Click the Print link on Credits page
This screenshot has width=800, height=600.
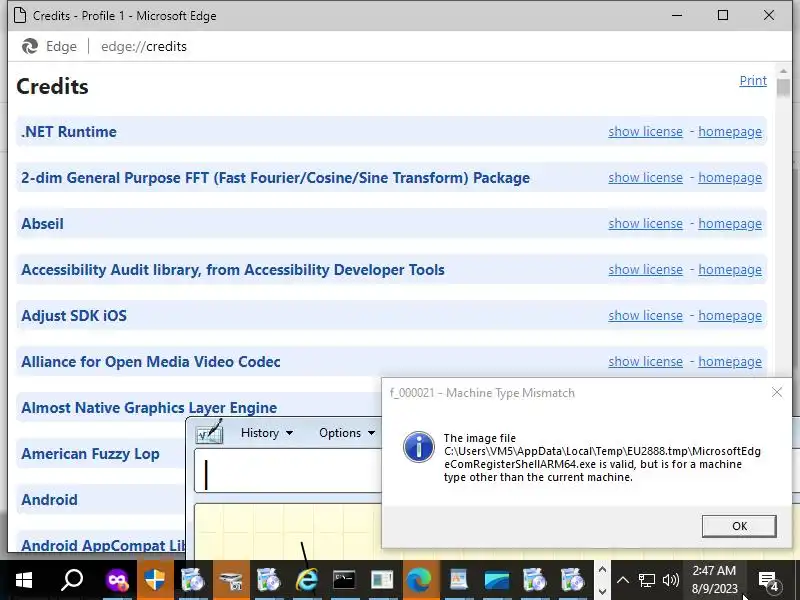point(753,81)
